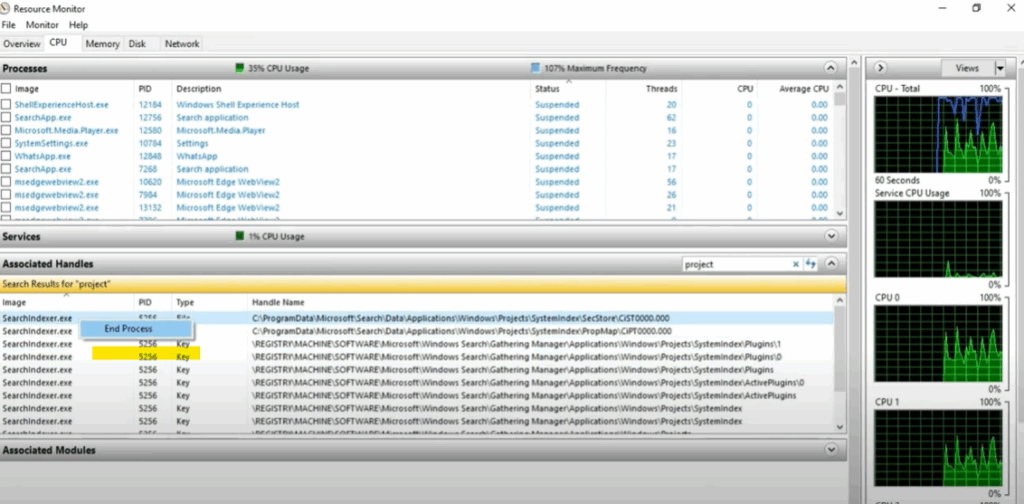
Task: Open the Monitor menu
Action: pyautogui.click(x=42, y=25)
